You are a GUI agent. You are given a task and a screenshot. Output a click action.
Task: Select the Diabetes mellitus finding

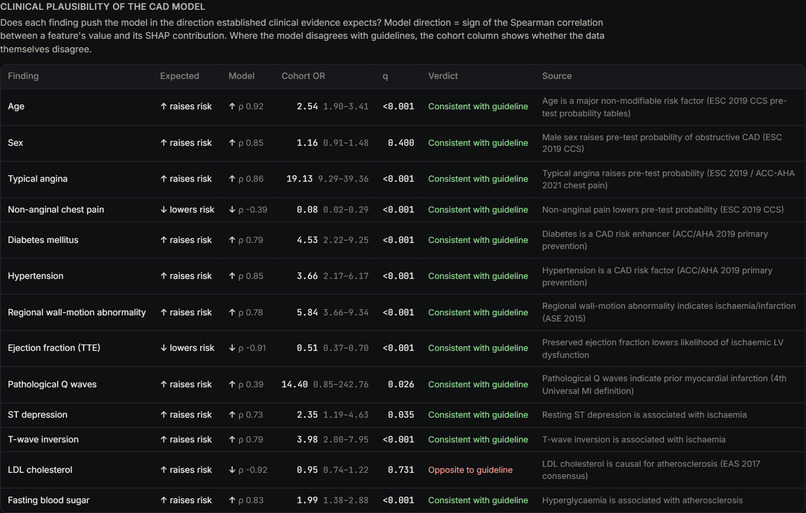coord(43,240)
